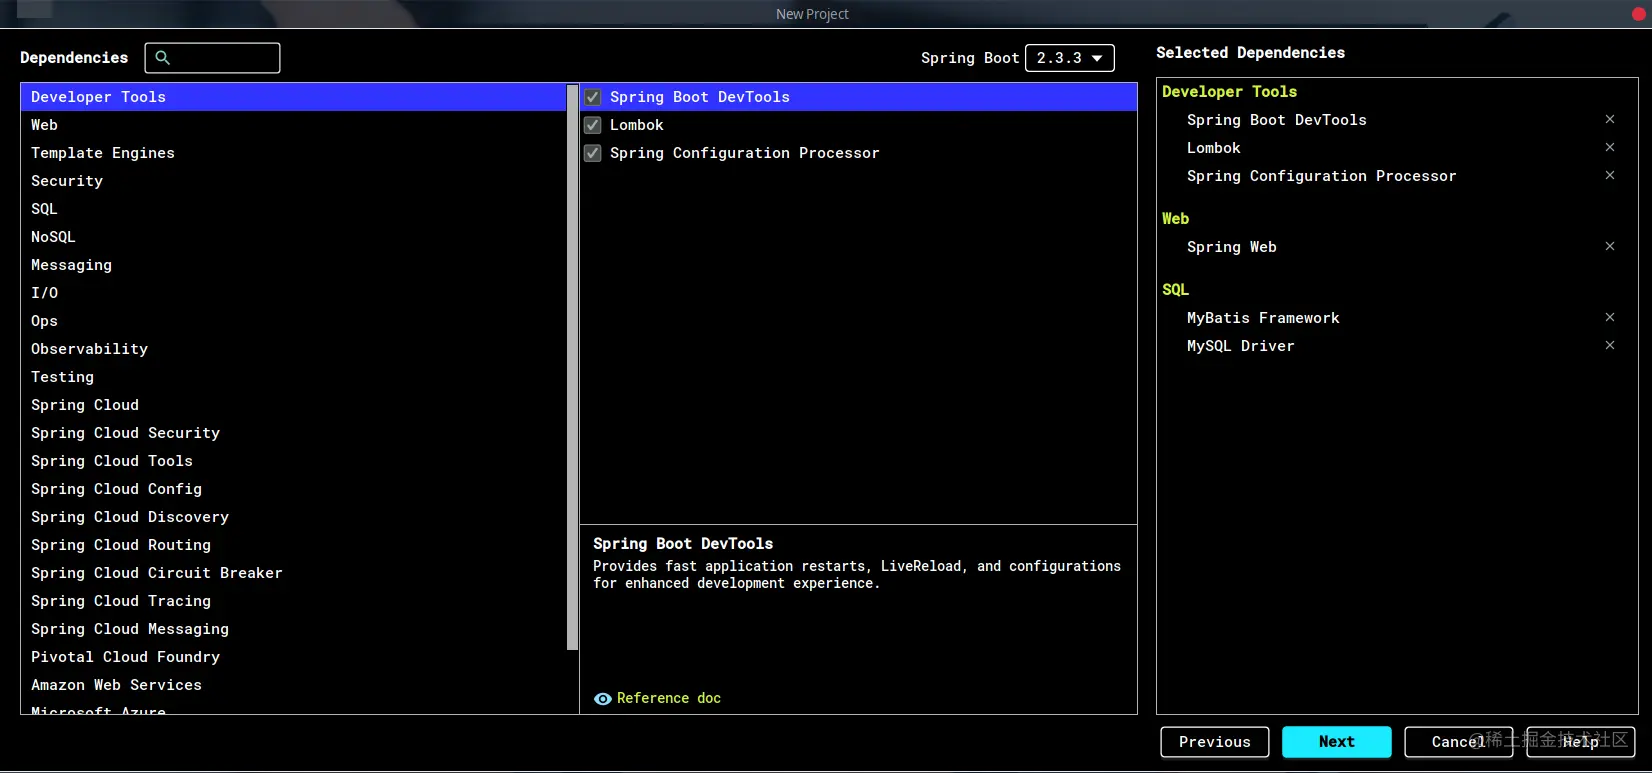Open the Reference doc link
Screen dimensions: 1652x773
coord(669,698)
